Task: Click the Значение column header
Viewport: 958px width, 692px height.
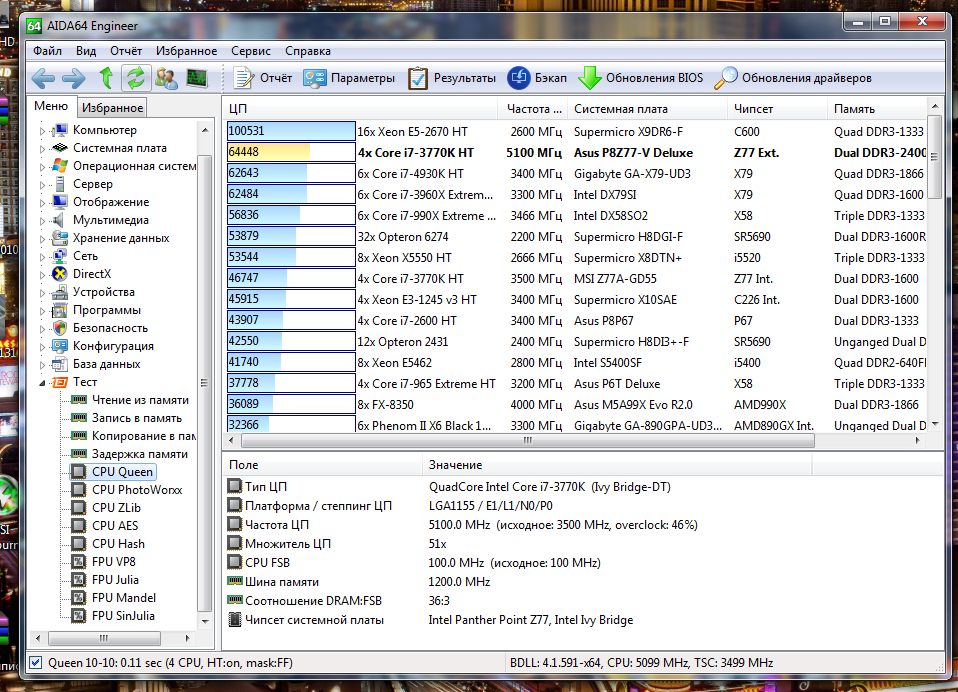Action: pyautogui.click(x=617, y=465)
